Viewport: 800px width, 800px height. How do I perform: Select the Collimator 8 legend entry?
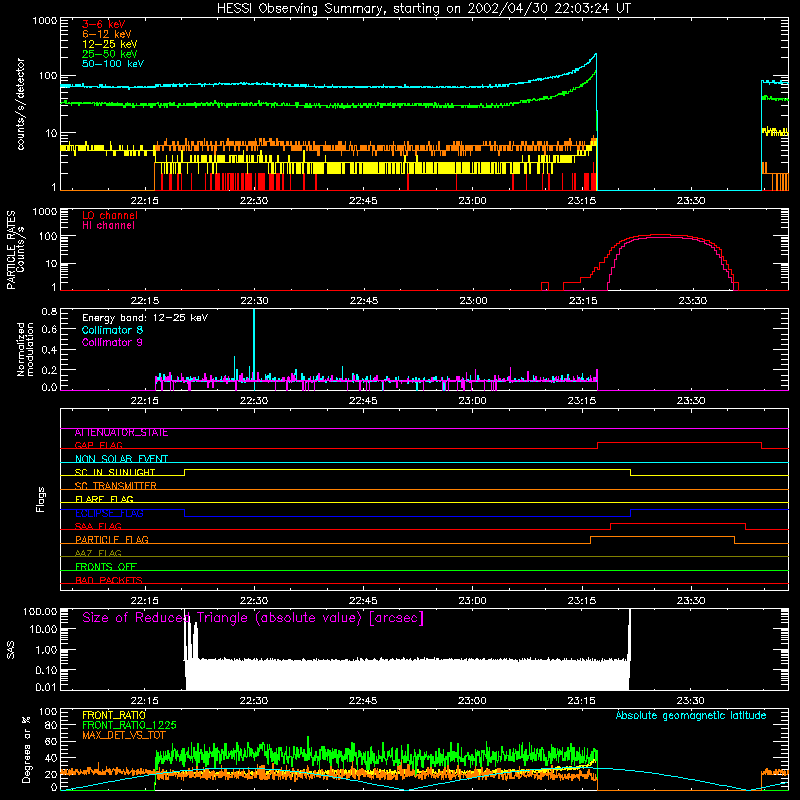coord(112,330)
